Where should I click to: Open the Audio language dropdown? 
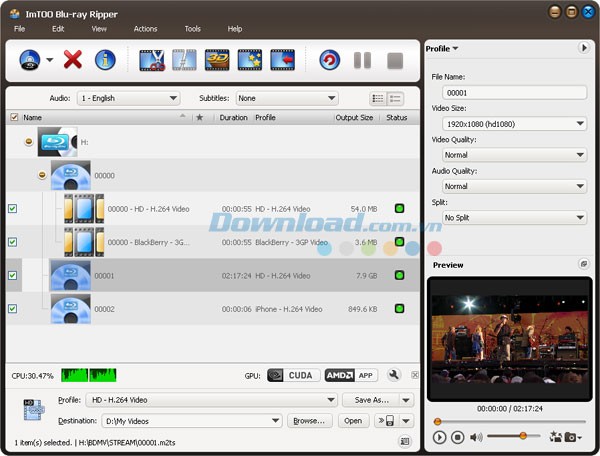click(129, 98)
